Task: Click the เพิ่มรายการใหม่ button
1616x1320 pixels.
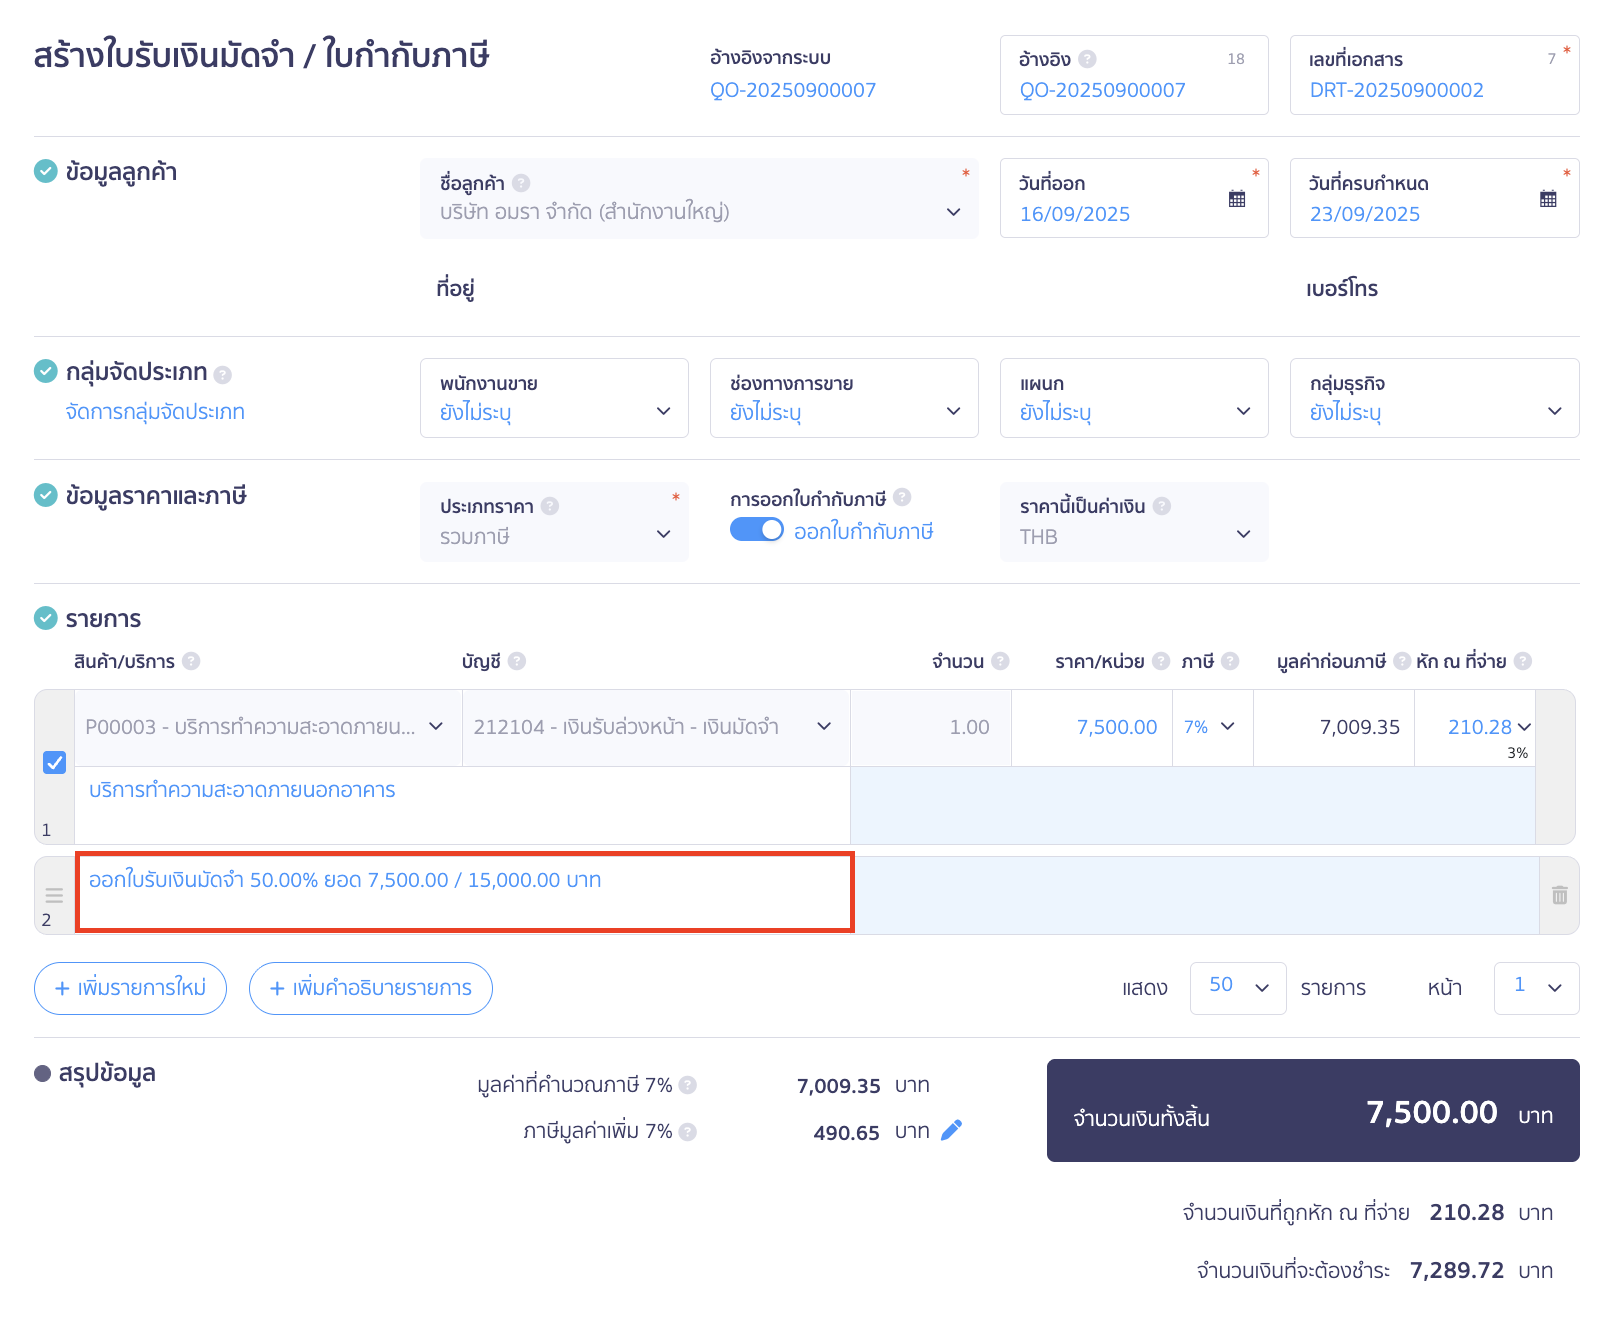Action: [130, 988]
